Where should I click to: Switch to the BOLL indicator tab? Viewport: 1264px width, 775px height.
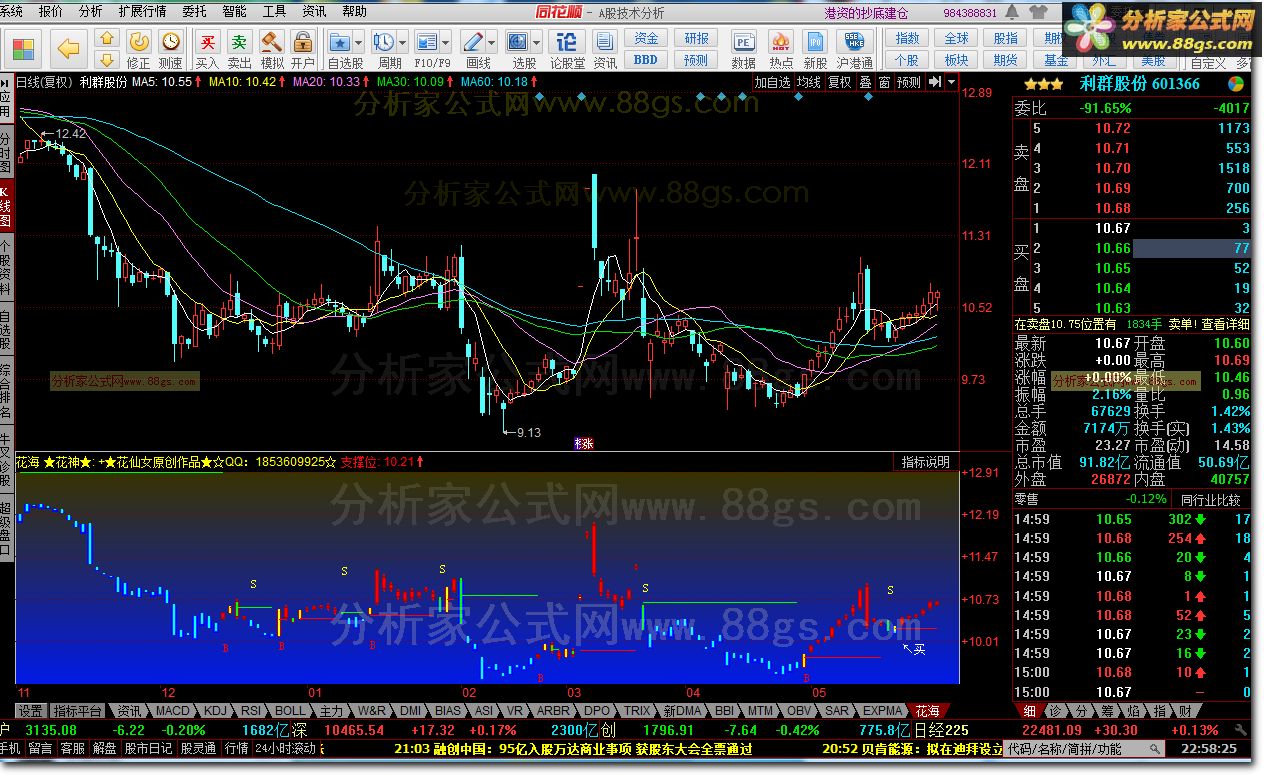(x=291, y=711)
